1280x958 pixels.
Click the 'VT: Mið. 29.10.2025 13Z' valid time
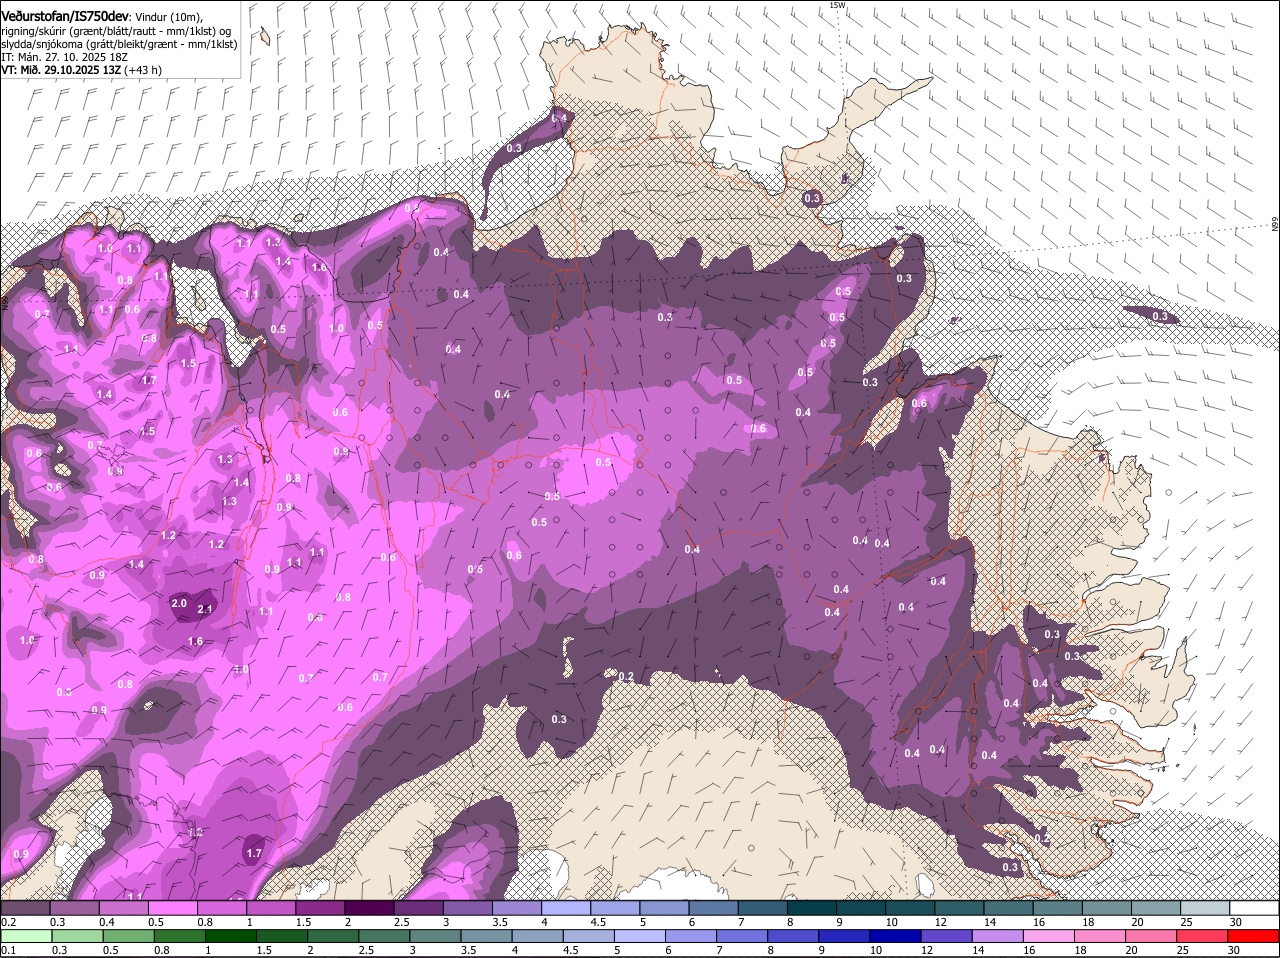tap(61, 70)
